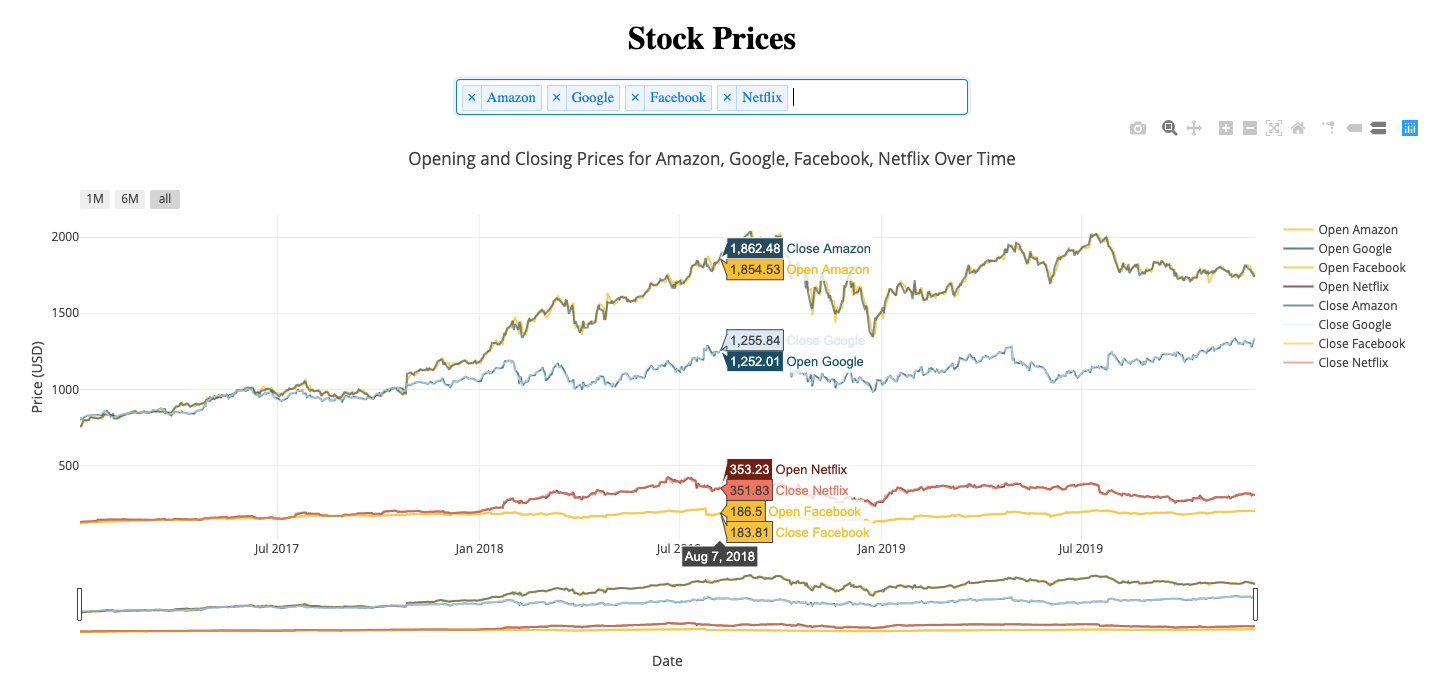This screenshot has height=682, width=1432.
Task: Click the Zoom Out icon
Action: 1249,128
